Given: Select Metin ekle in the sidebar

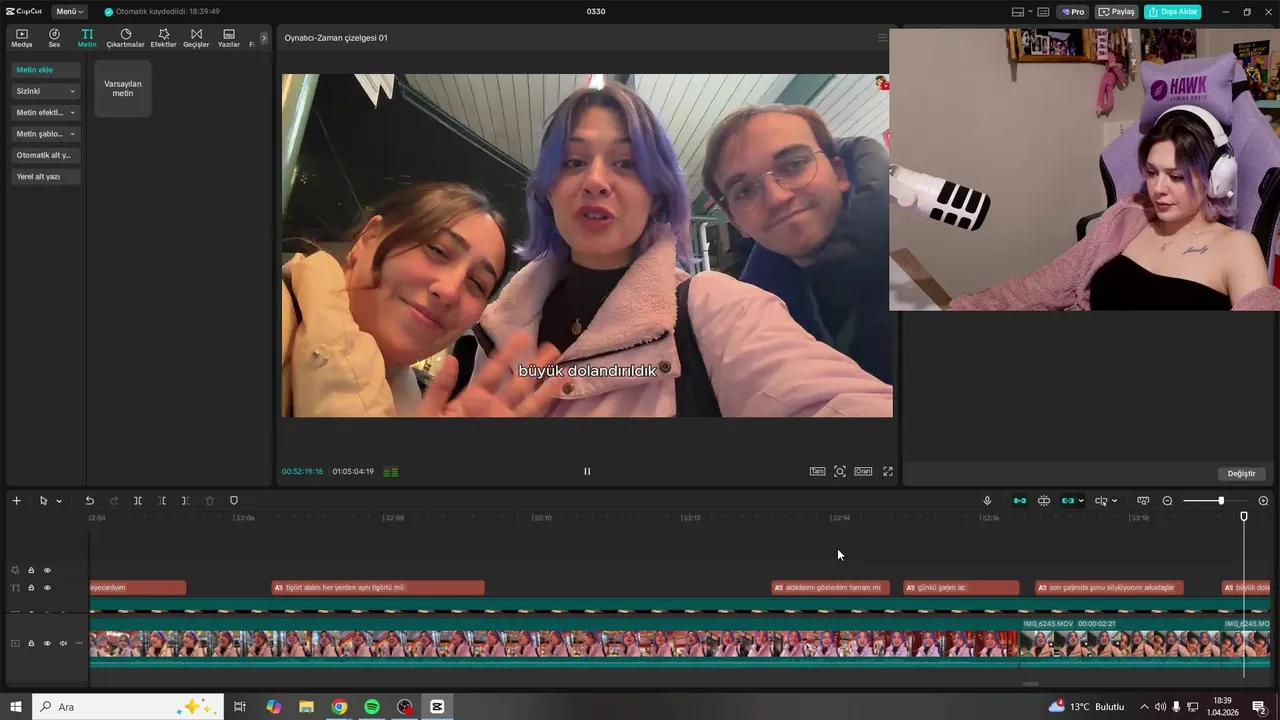Looking at the screenshot, I should coord(46,70).
